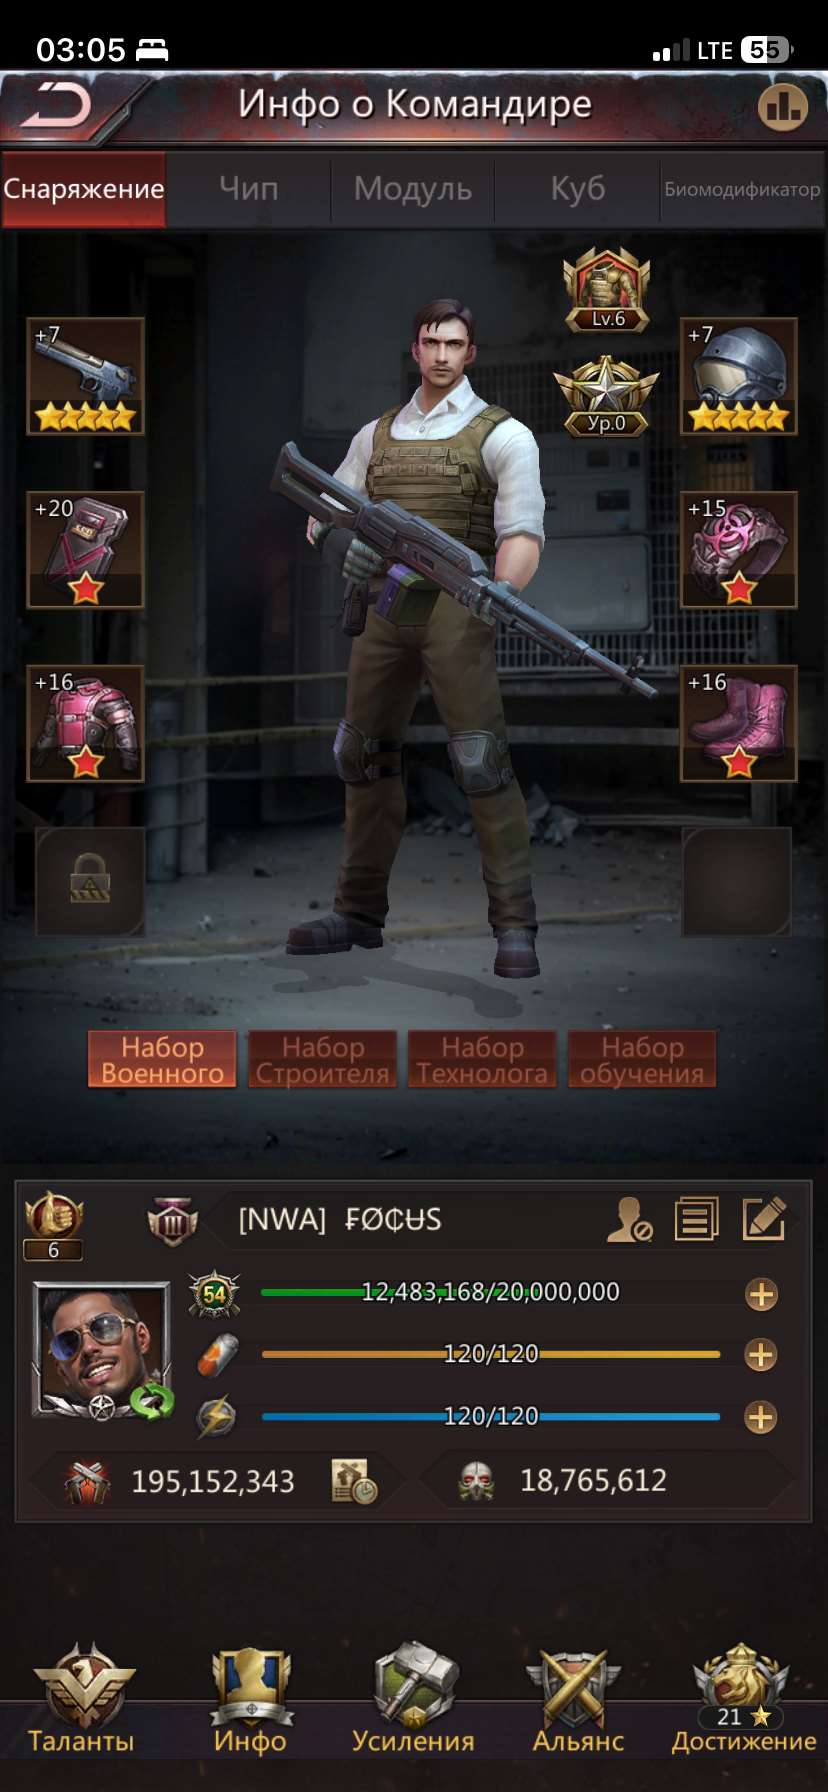The width and height of the screenshot is (828, 1792).
Task: Add experience with the plus button
Action: point(762,1295)
